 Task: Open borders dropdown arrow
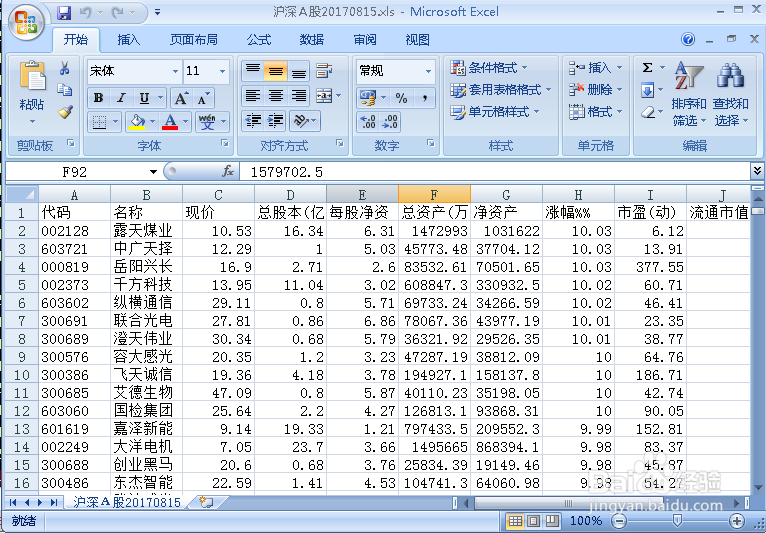click(116, 121)
